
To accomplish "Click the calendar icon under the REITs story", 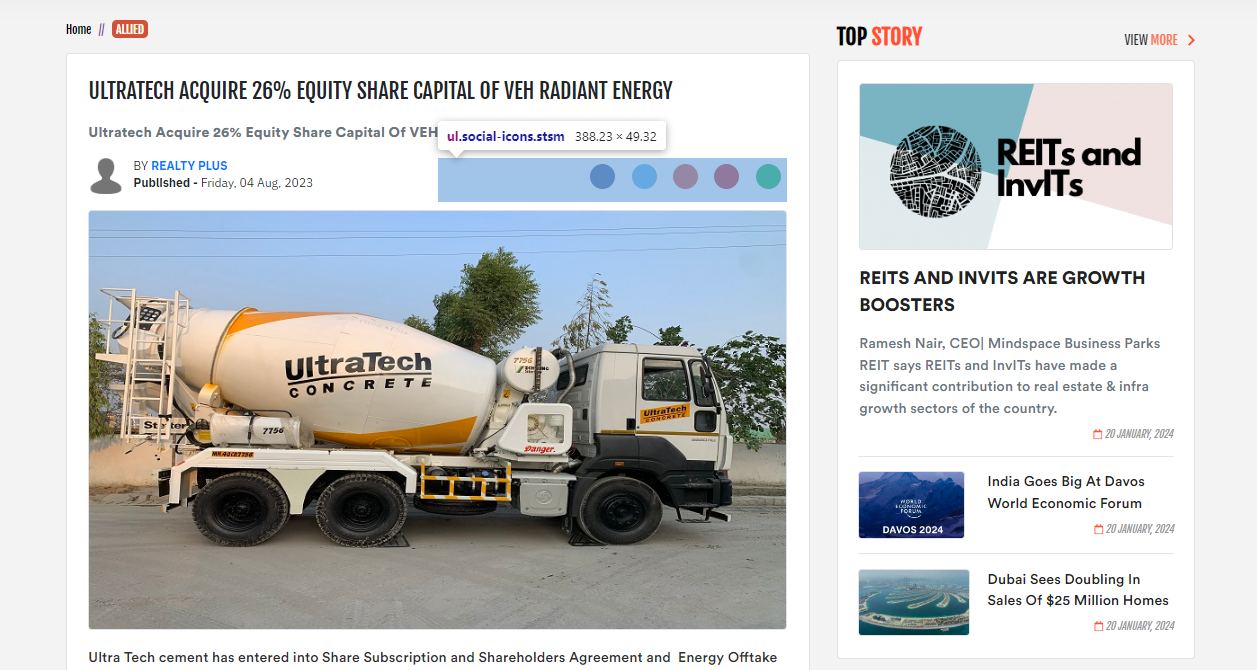I will pyautogui.click(x=1097, y=434).
